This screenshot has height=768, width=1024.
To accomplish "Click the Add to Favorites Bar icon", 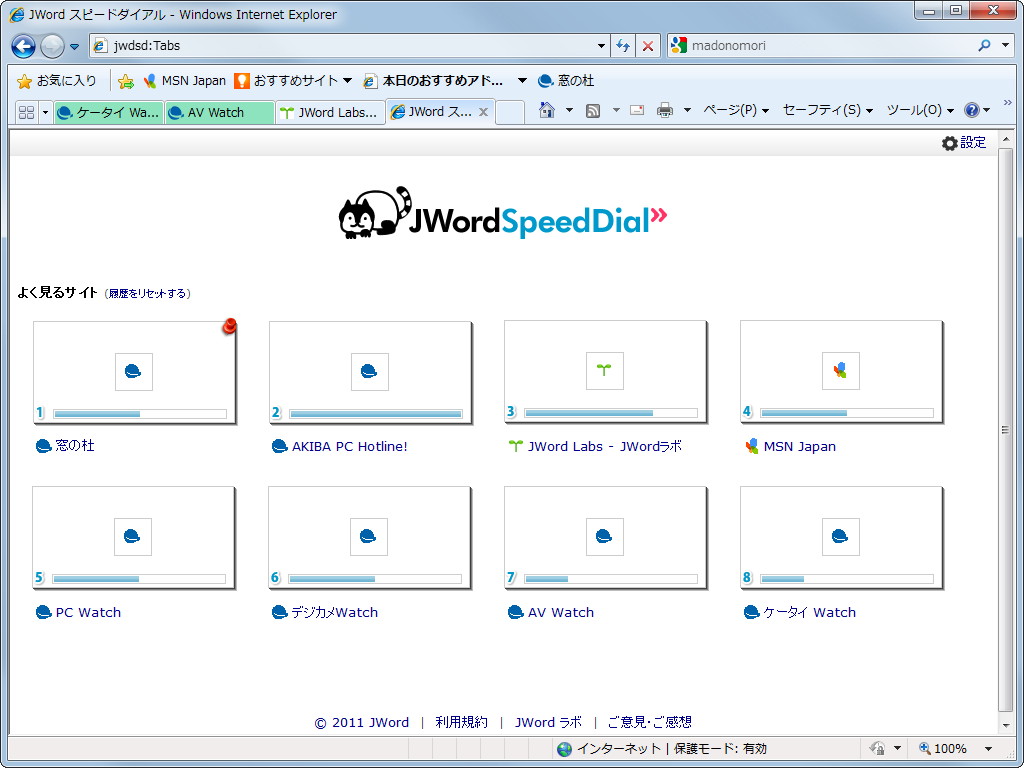I will [x=126, y=81].
